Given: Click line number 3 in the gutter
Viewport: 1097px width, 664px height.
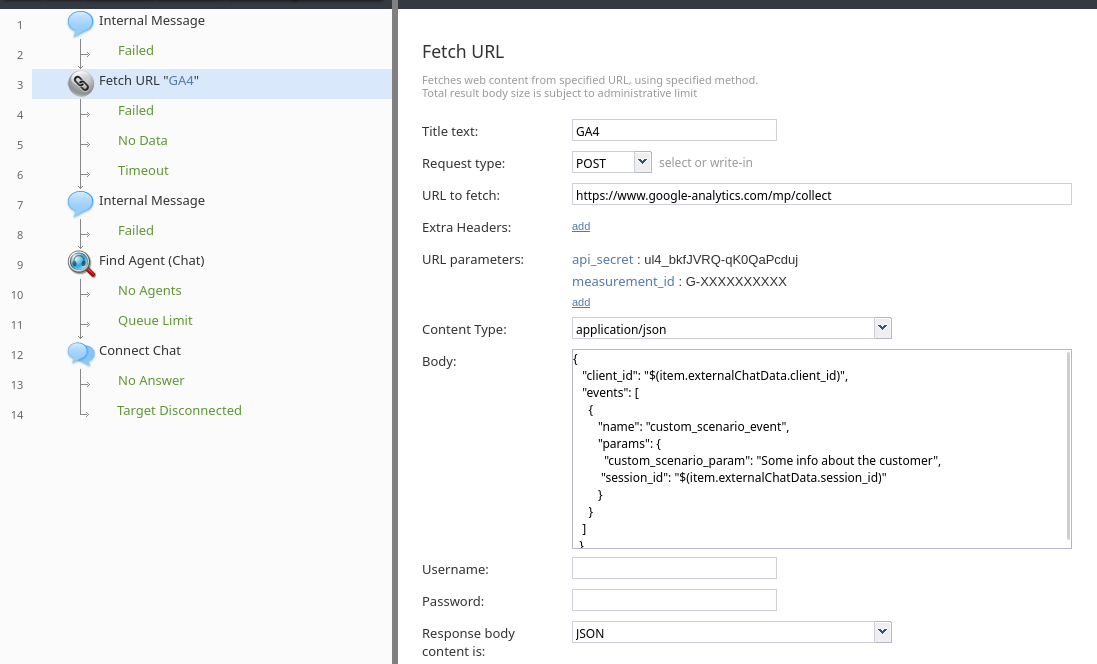Looking at the screenshot, I should pyautogui.click(x=20, y=85).
